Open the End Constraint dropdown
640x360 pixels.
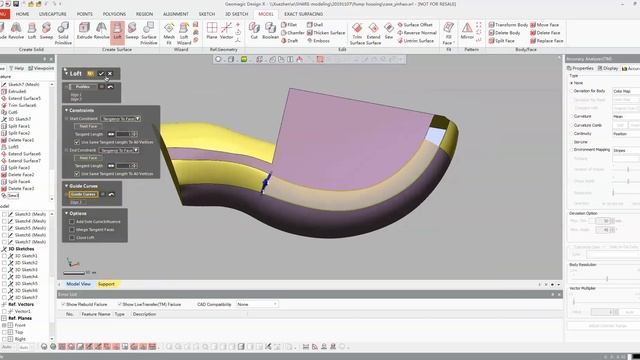click(119, 151)
